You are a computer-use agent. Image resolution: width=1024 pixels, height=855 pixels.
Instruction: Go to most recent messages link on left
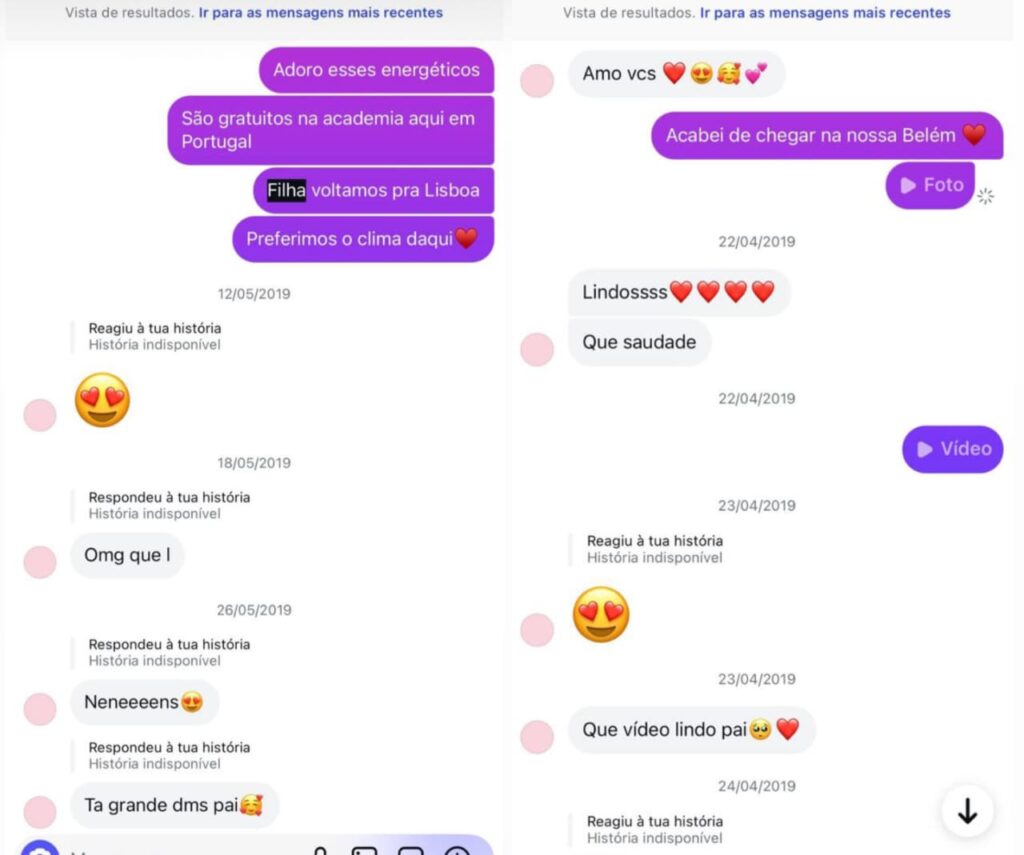pyautogui.click(x=321, y=12)
